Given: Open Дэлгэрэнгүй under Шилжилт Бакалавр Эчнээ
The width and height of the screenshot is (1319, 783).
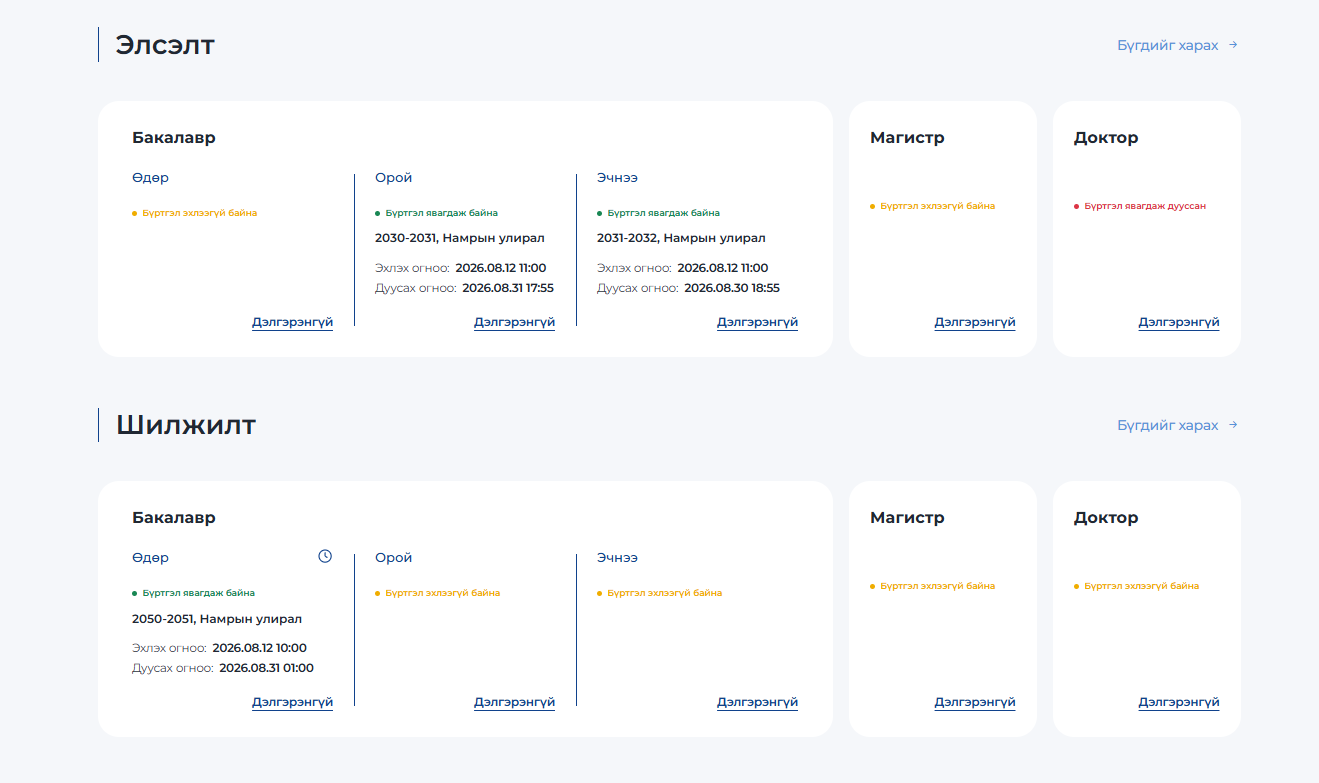Looking at the screenshot, I should 757,702.
